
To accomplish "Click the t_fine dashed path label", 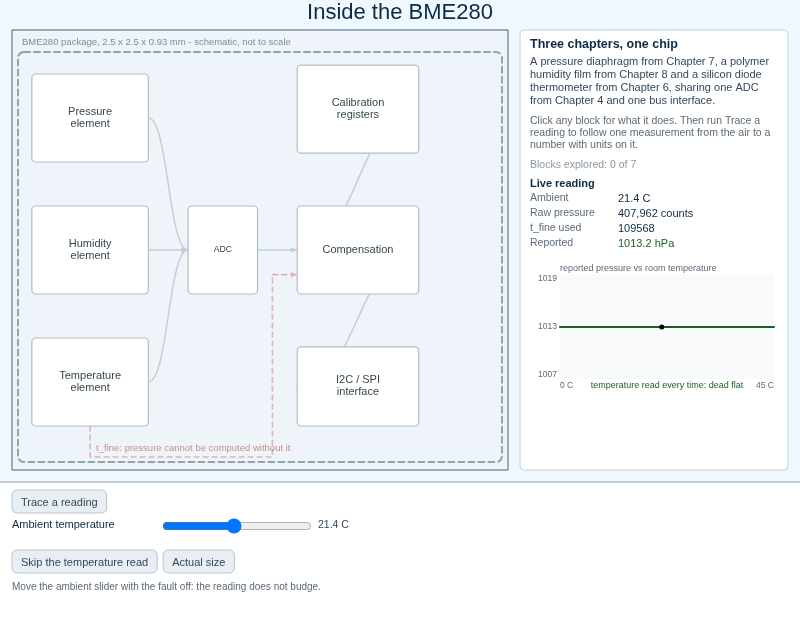I will pyautogui.click(x=193, y=448).
